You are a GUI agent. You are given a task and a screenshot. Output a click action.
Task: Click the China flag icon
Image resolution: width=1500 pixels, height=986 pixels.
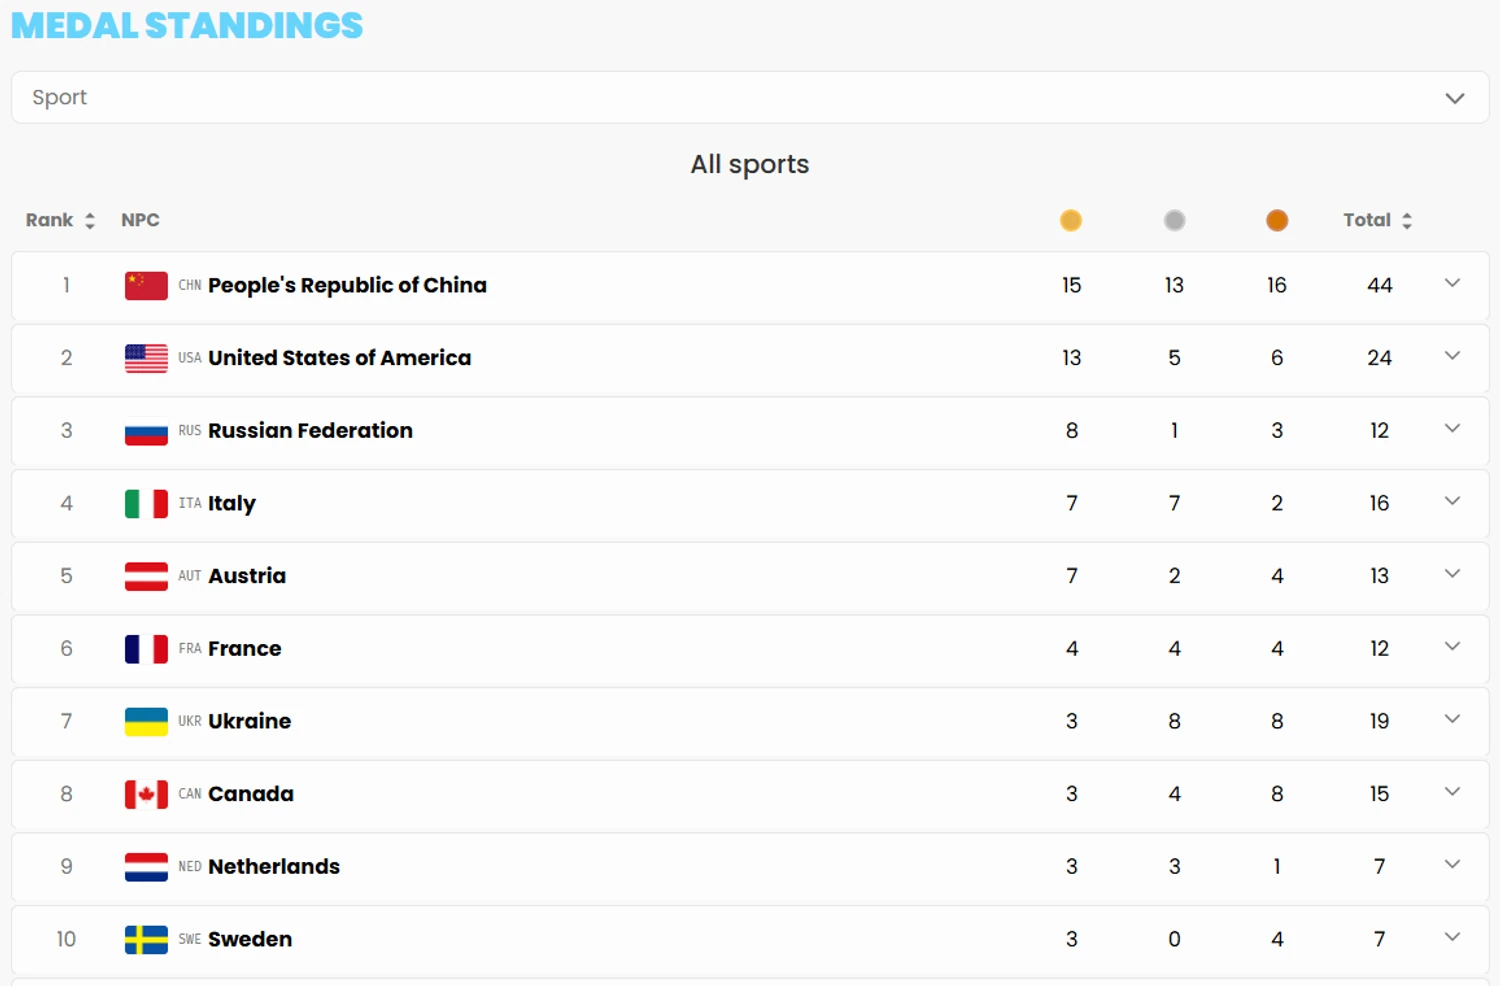click(x=146, y=286)
